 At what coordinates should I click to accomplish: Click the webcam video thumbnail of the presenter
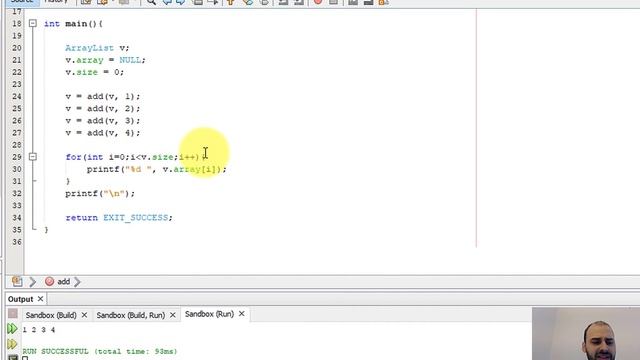(x=586, y=333)
